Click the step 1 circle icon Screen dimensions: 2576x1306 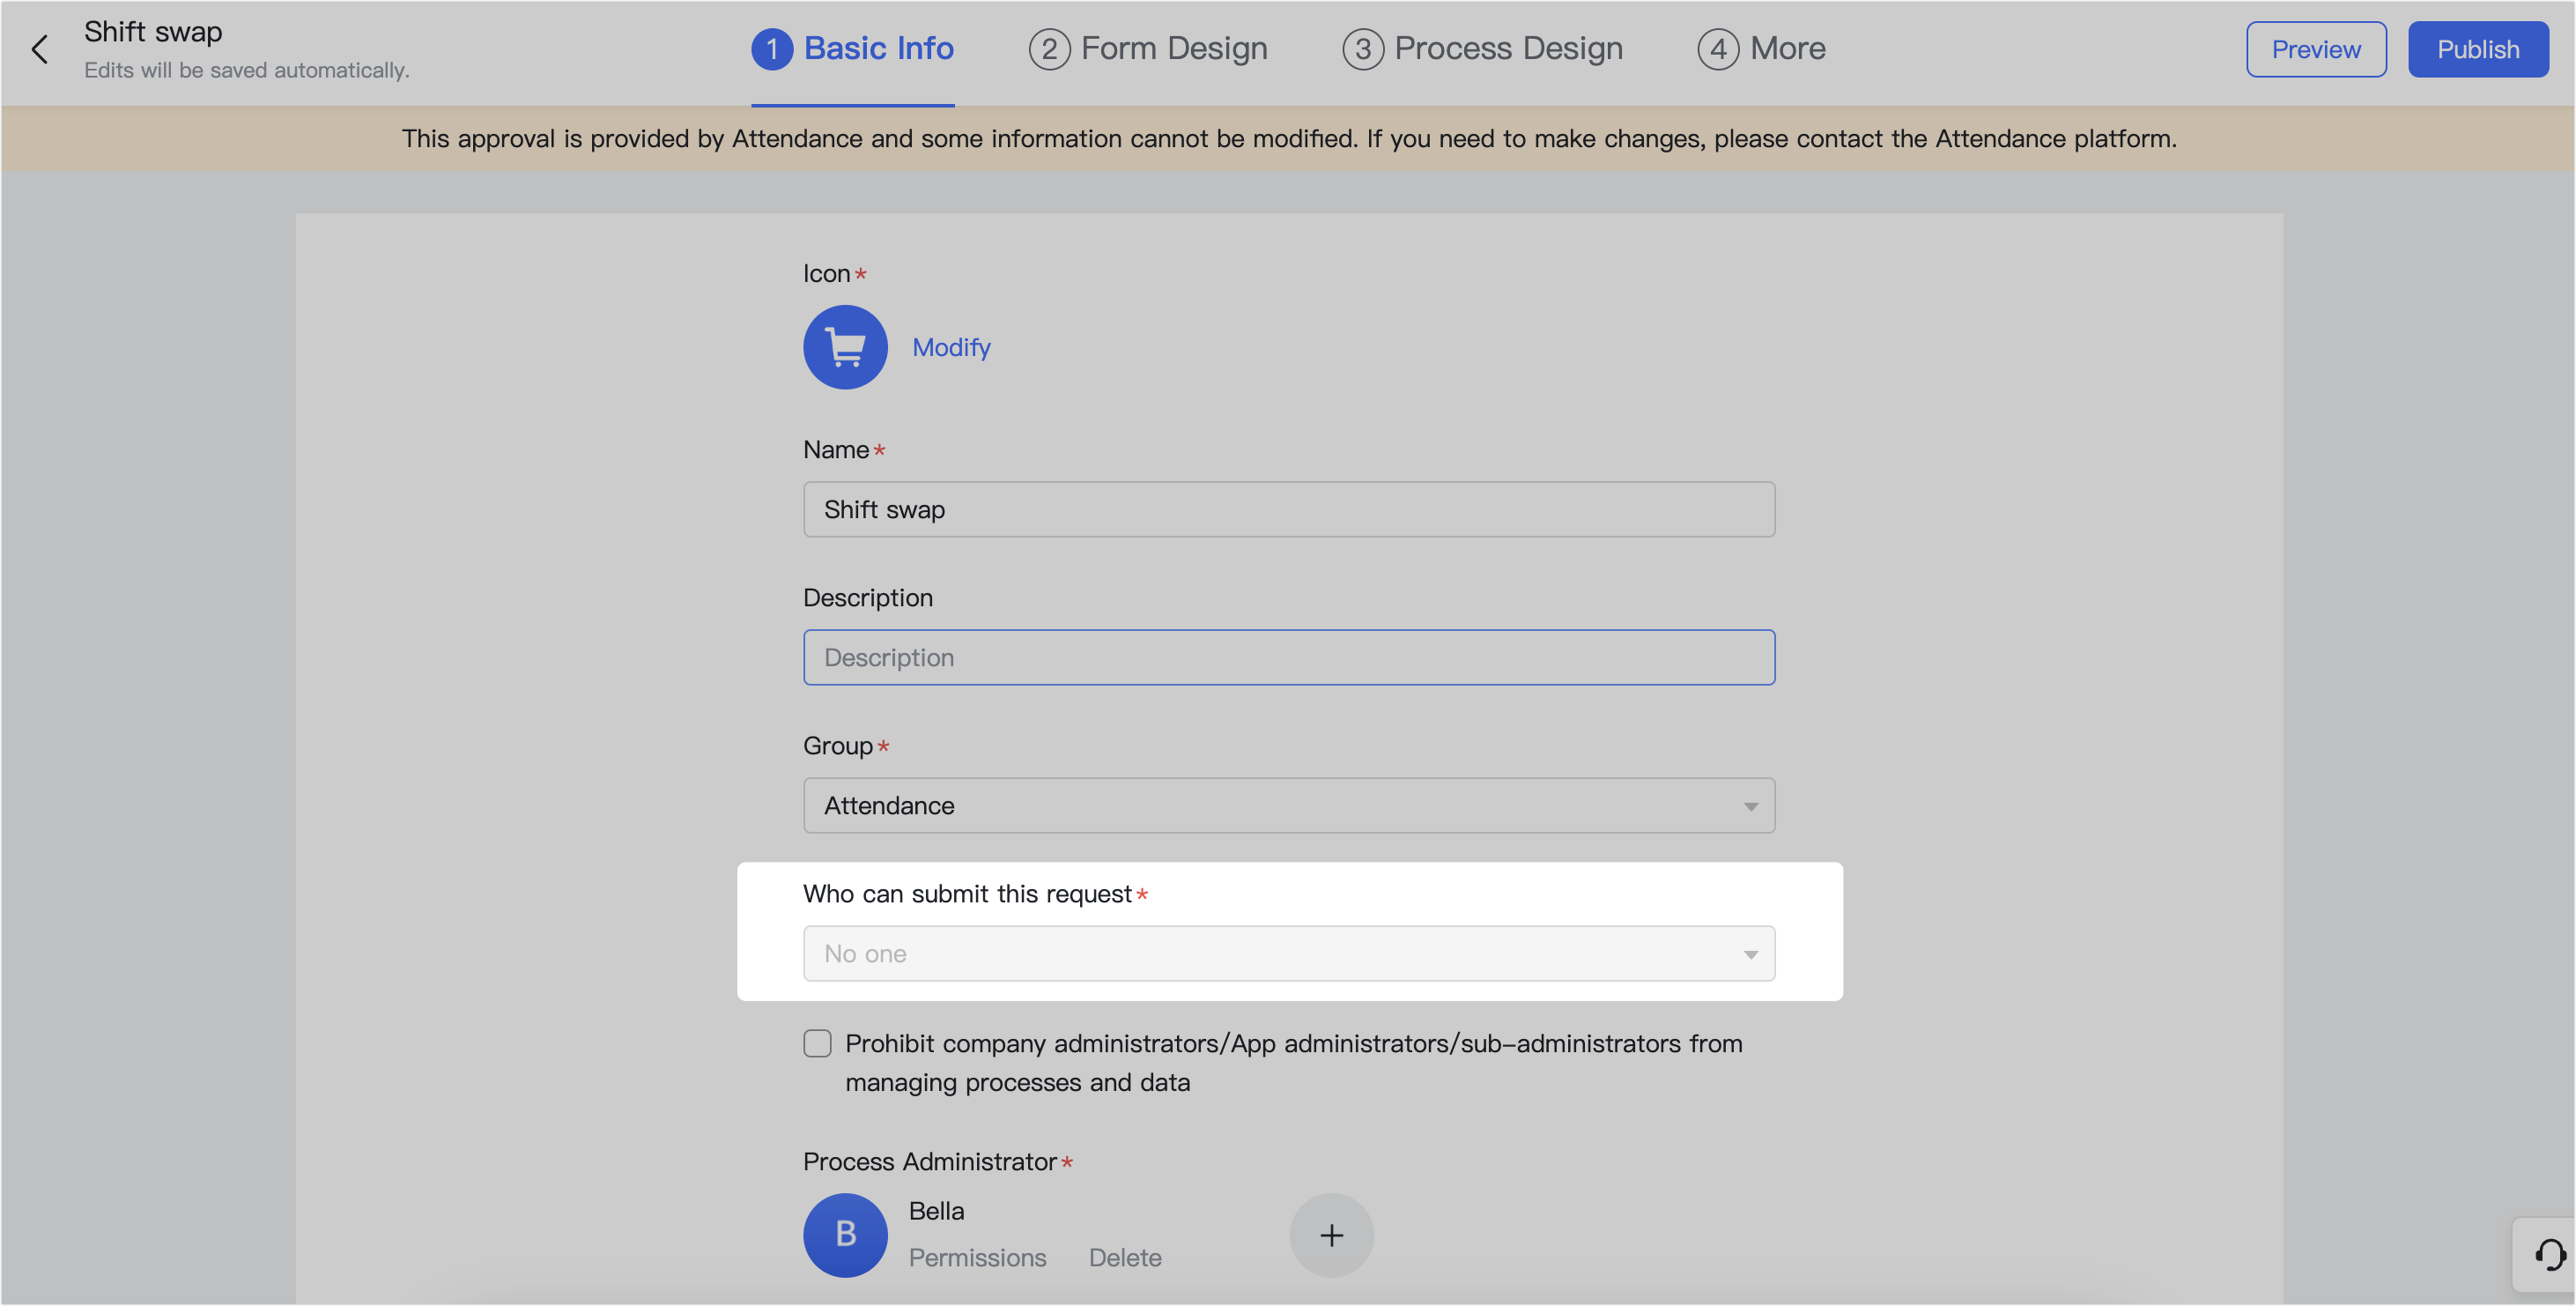(x=772, y=49)
